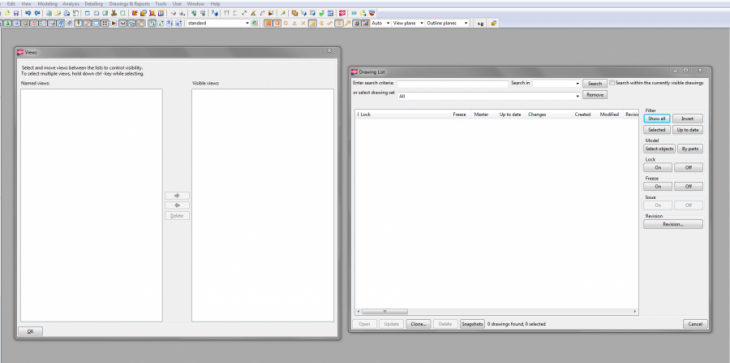This screenshot has height=363, width=730.
Task: Click the Remove button in Drawing List
Action: point(595,95)
